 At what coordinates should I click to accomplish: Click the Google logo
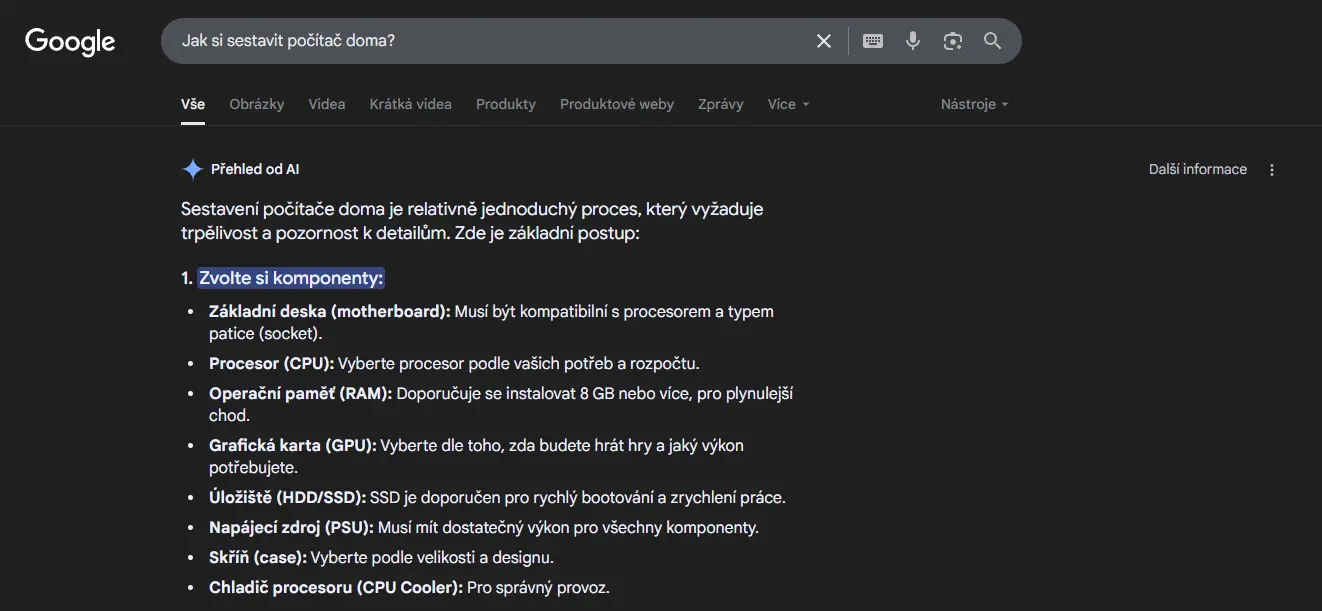tap(70, 41)
